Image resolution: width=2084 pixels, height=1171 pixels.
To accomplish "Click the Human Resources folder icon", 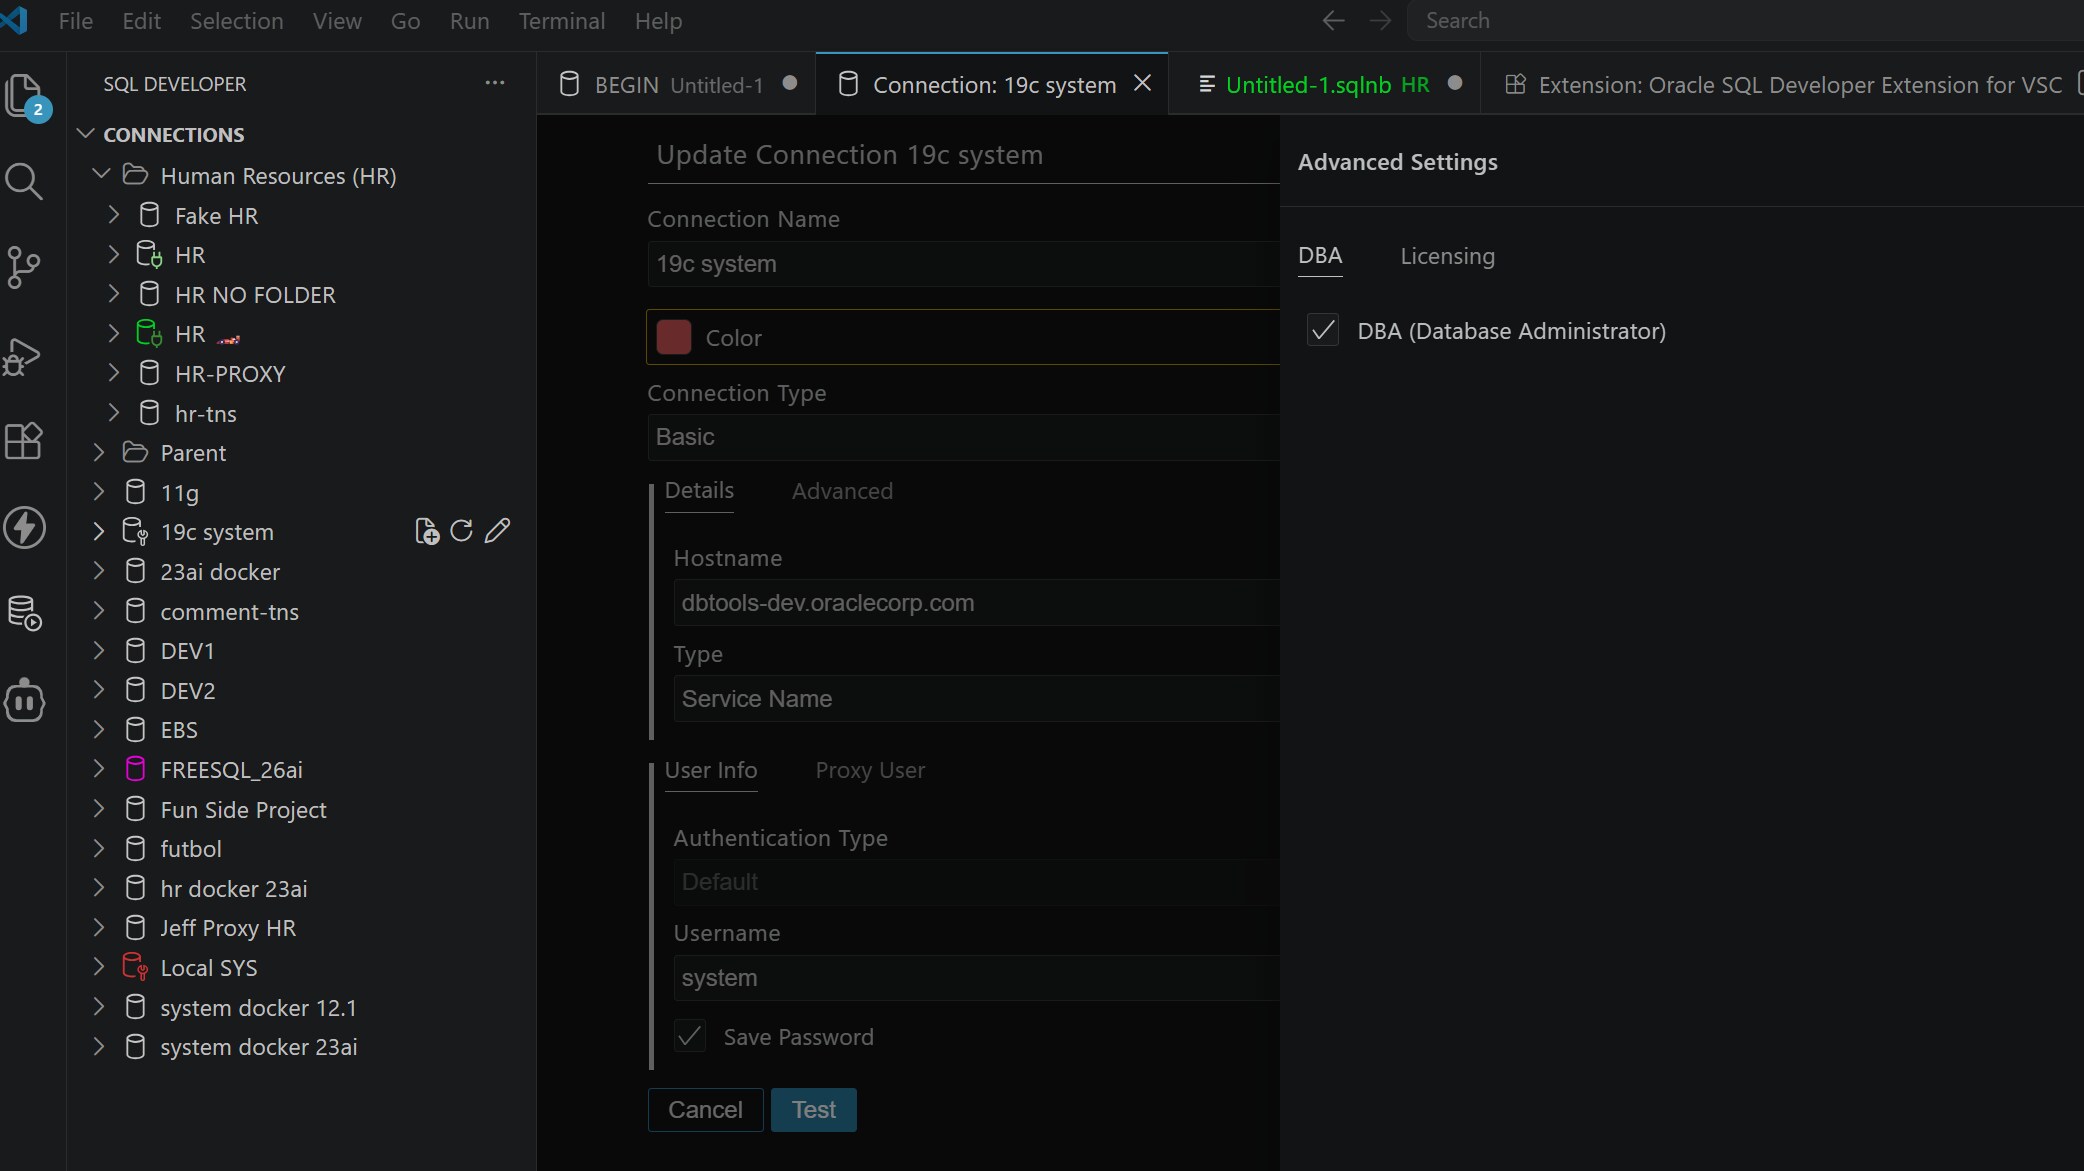I will pos(135,175).
